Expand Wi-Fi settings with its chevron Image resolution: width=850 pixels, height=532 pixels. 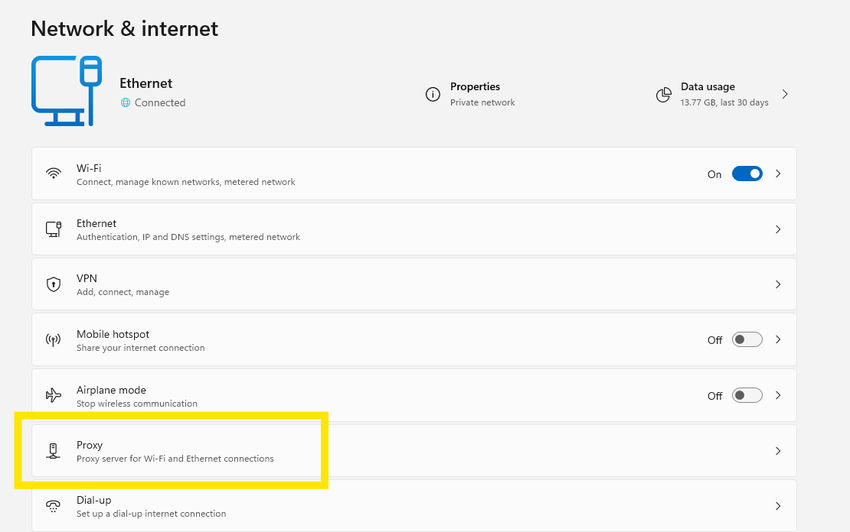coord(778,174)
